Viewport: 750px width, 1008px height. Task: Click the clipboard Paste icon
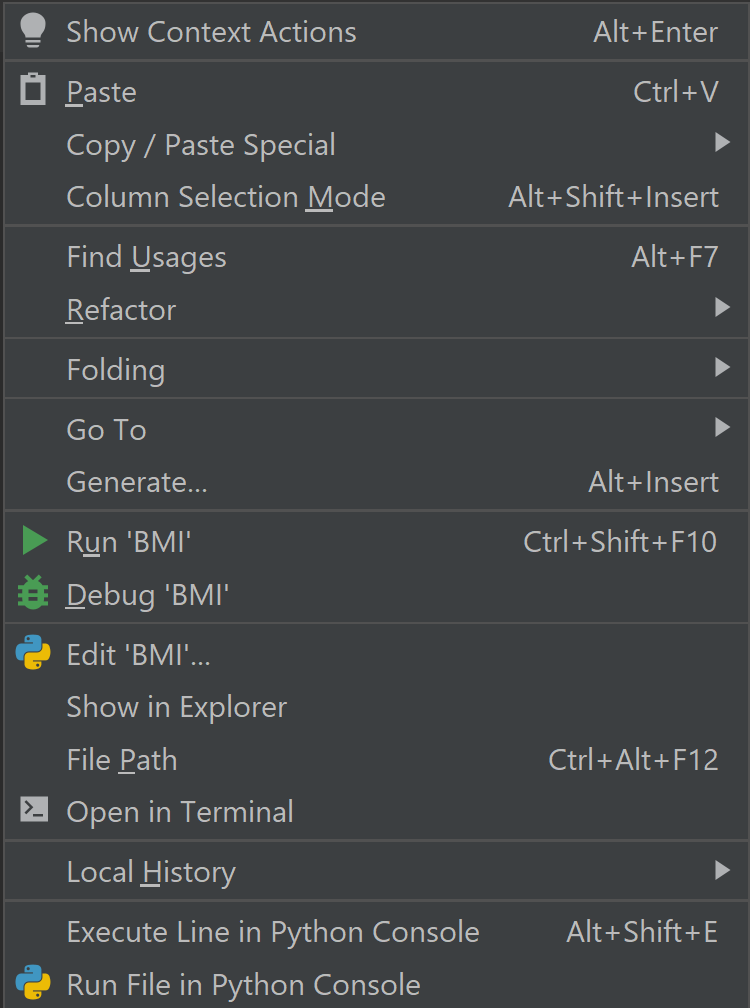pos(33,91)
